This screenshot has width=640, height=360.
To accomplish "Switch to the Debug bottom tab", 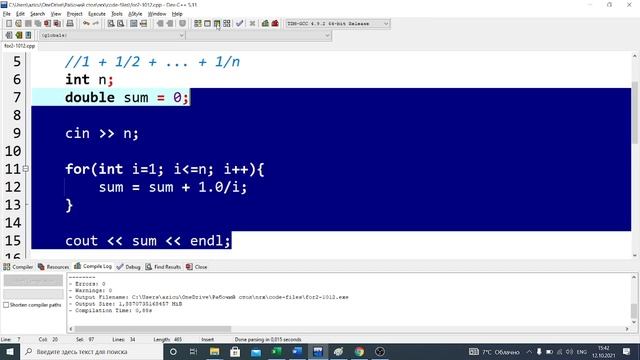I will [x=129, y=267].
